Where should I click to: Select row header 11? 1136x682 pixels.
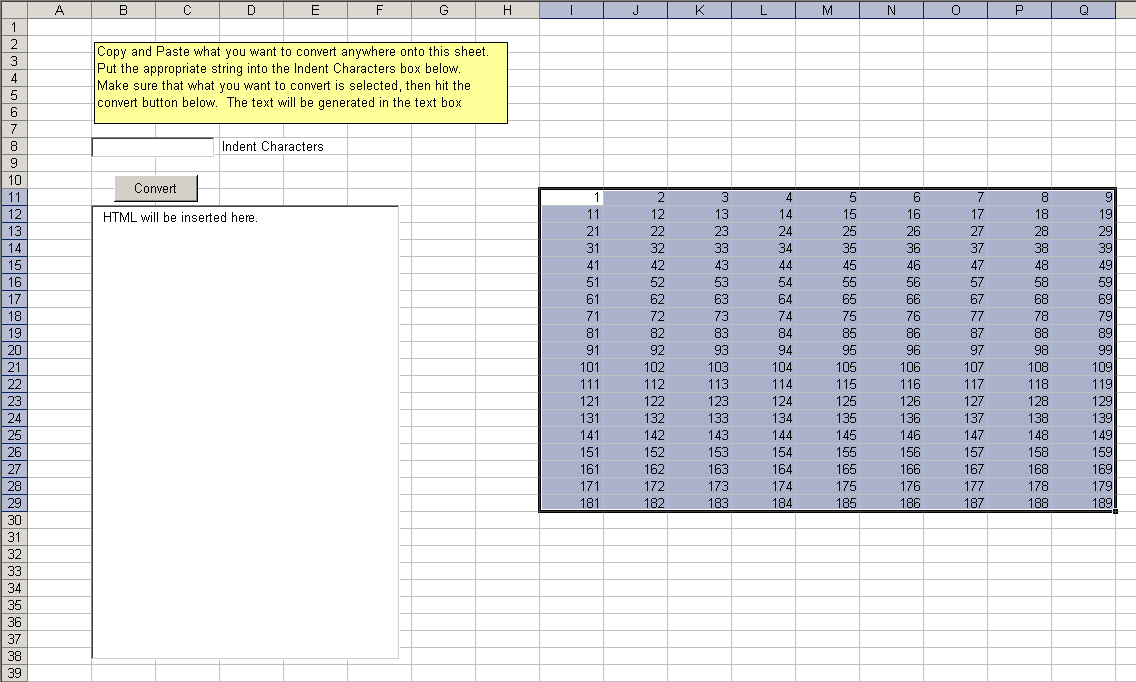[14, 197]
